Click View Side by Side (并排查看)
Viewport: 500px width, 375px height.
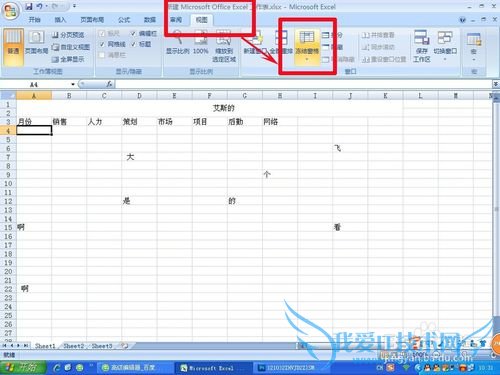[x=378, y=35]
